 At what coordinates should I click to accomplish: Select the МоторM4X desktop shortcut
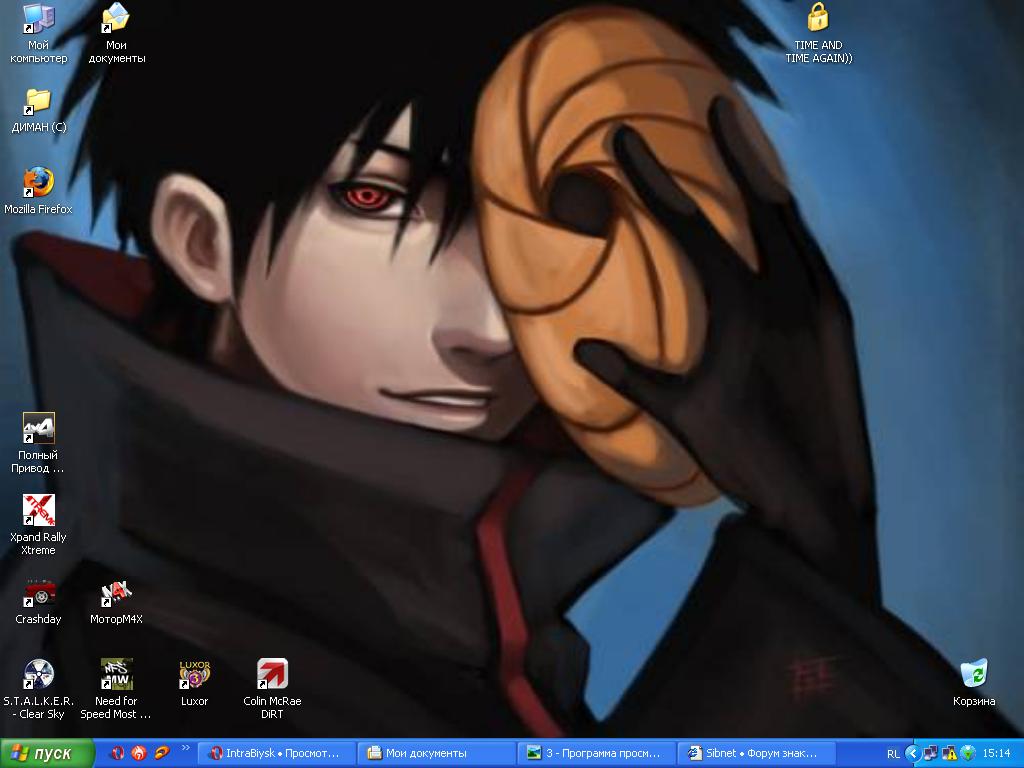pos(116,593)
